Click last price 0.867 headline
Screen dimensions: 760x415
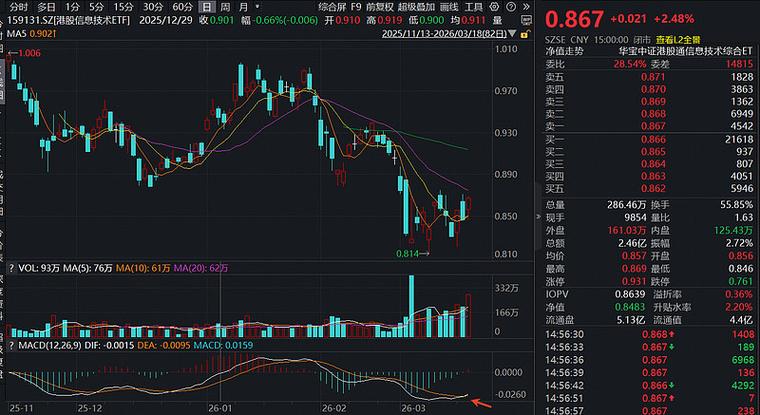575,19
